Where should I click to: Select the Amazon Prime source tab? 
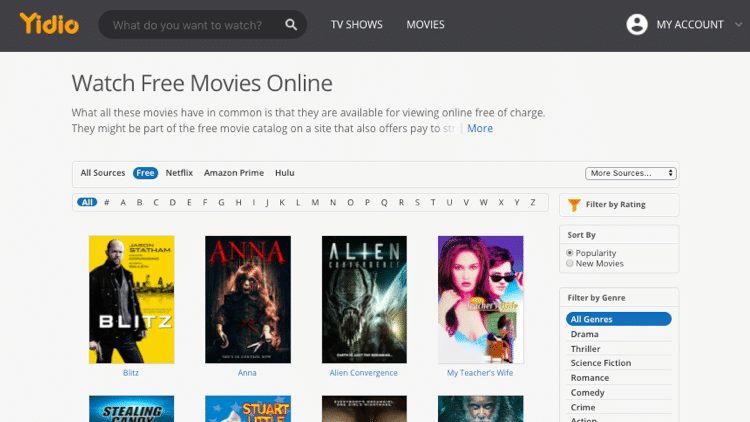coord(233,173)
